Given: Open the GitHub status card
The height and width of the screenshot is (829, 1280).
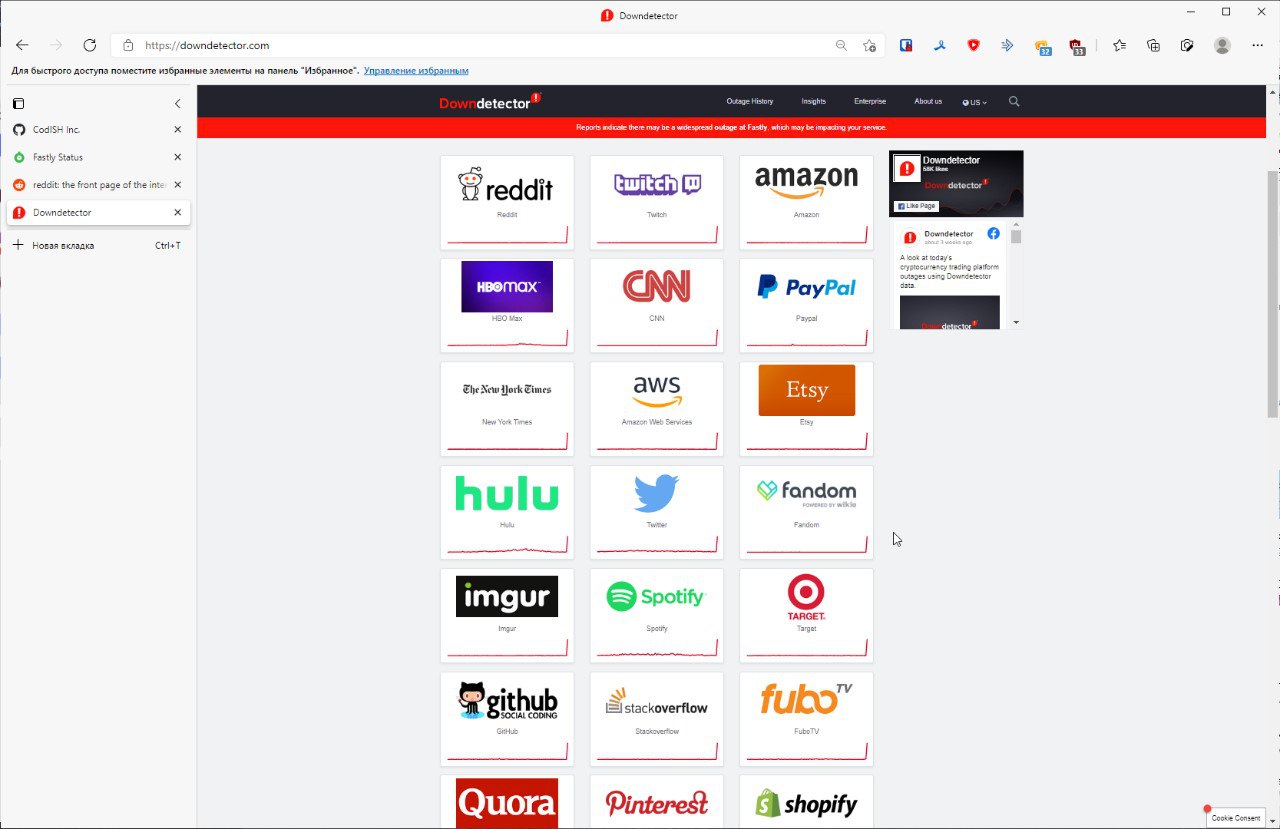Looking at the screenshot, I should [507, 719].
